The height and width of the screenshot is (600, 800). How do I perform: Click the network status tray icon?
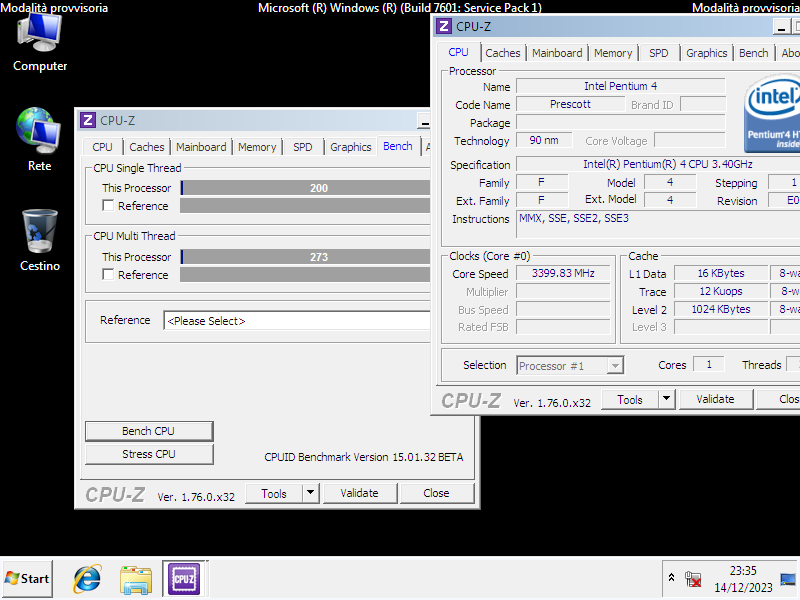coord(693,578)
